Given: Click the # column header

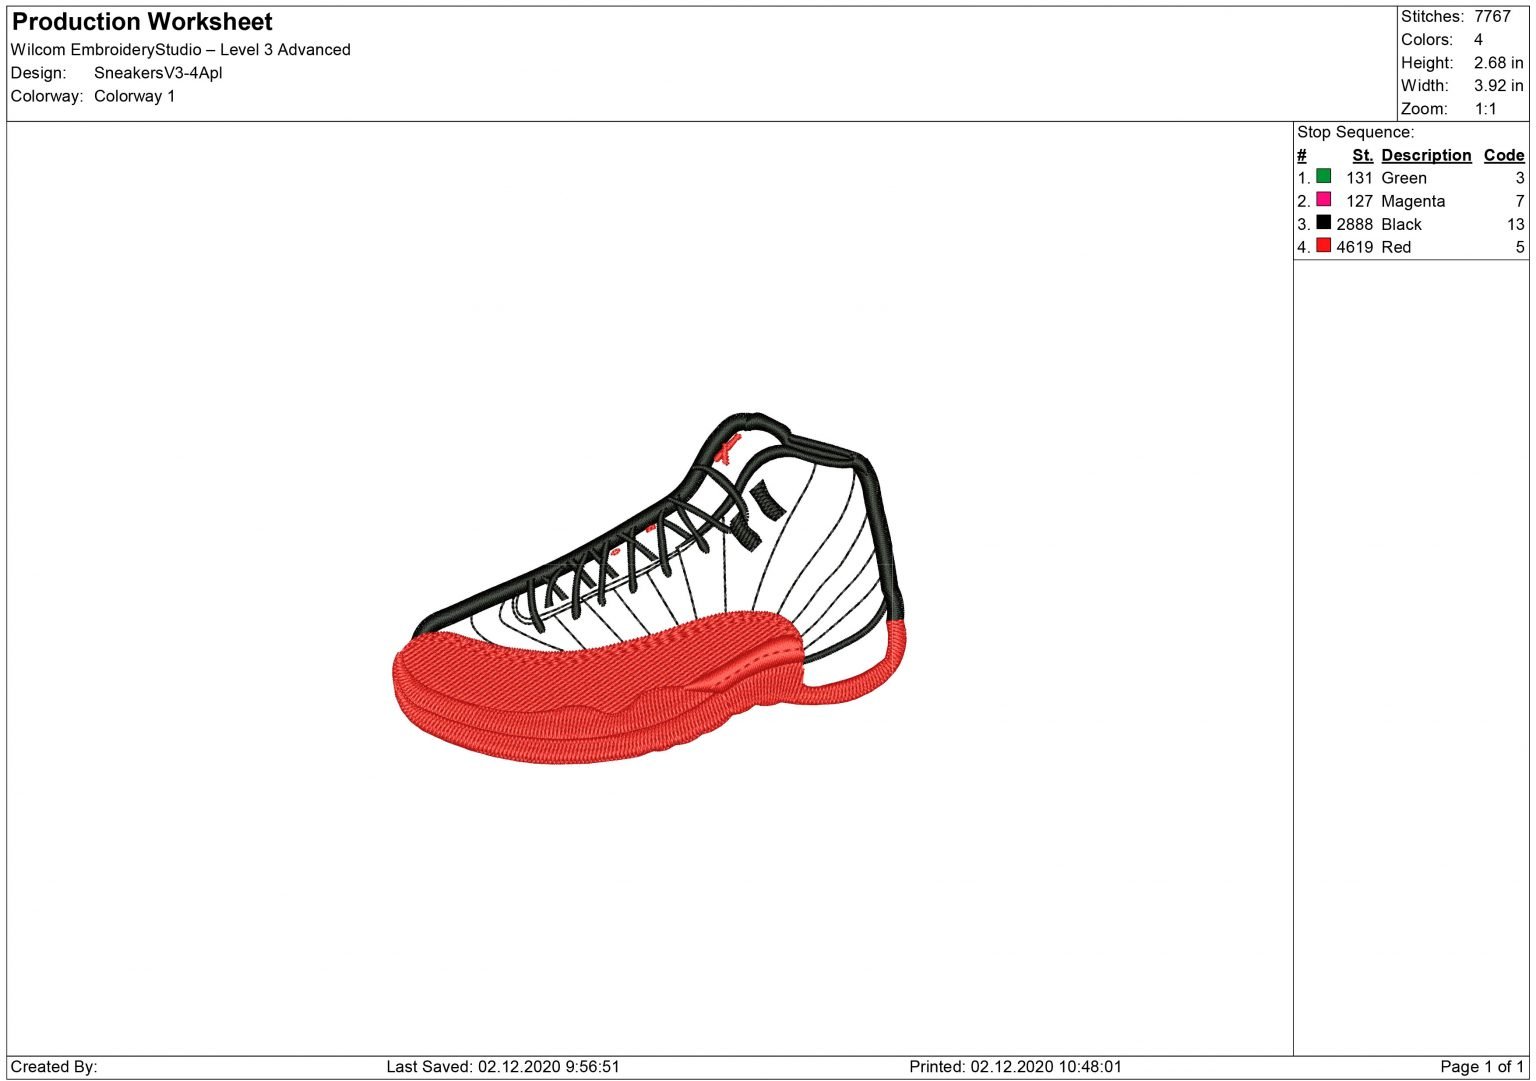Looking at the screenshot, I should [x=1301, y=155].
